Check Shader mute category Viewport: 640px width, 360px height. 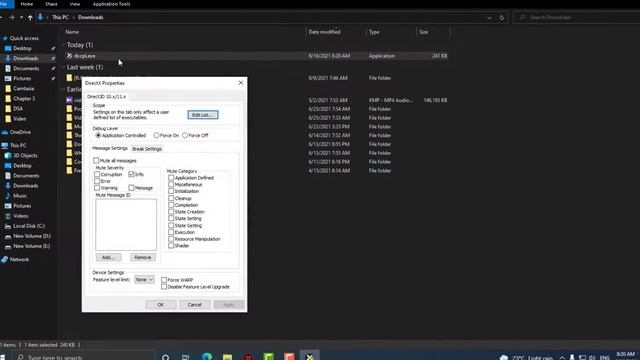[x=171, y=246]
